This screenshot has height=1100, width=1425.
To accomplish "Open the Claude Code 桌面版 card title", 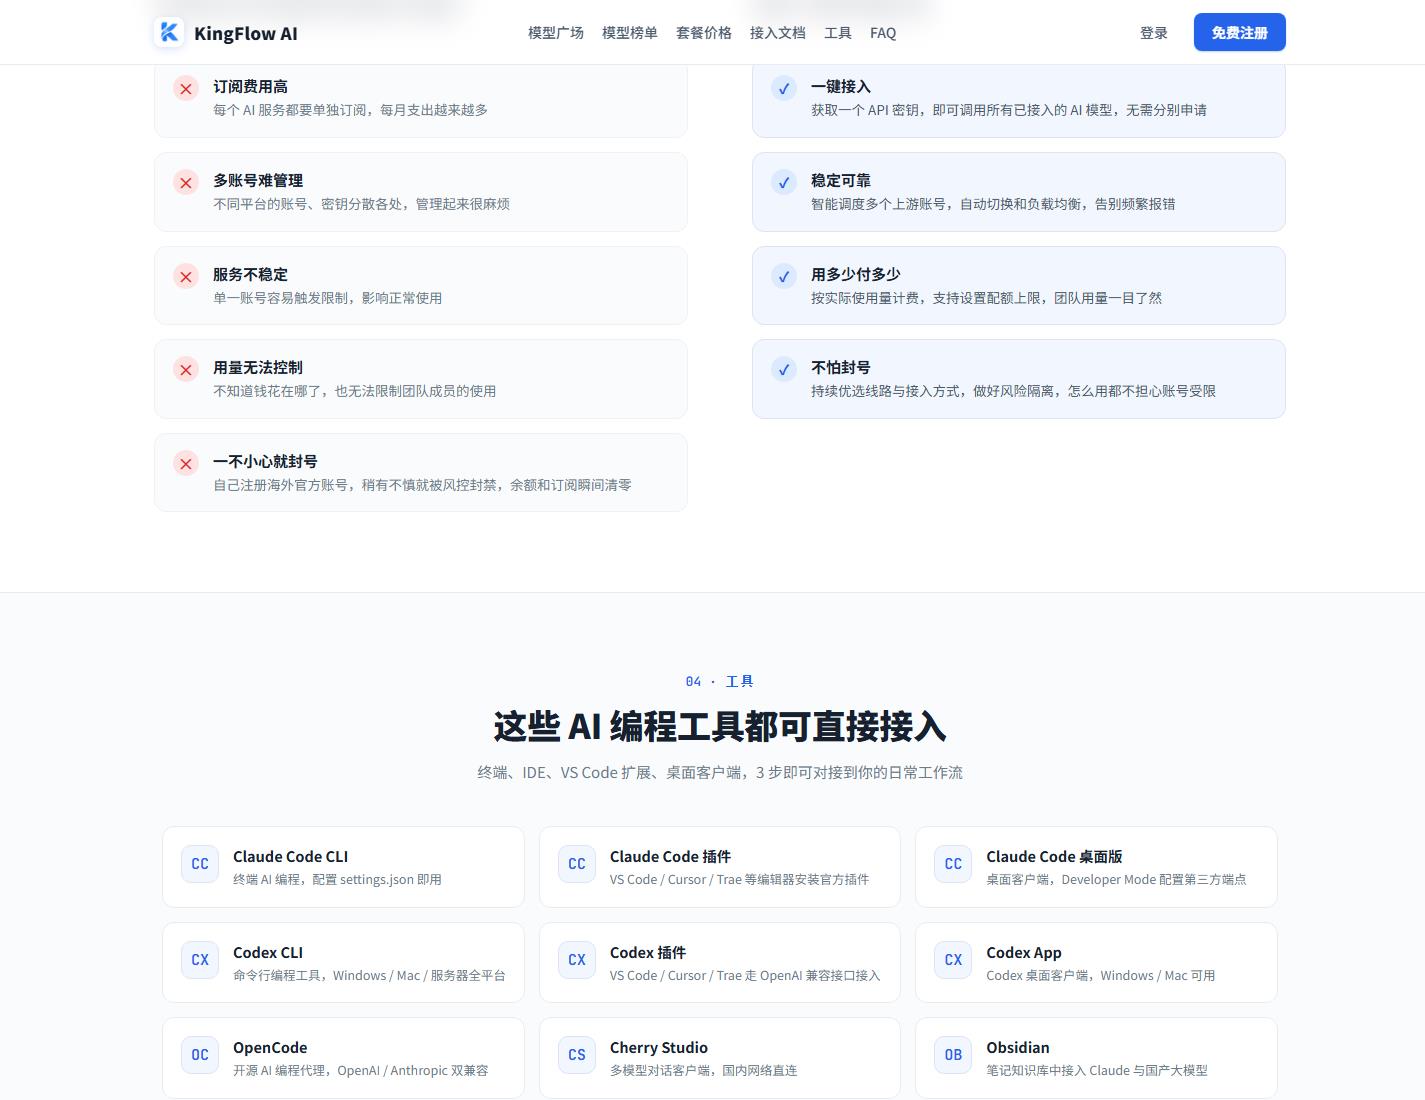I will click(1054, 857).
